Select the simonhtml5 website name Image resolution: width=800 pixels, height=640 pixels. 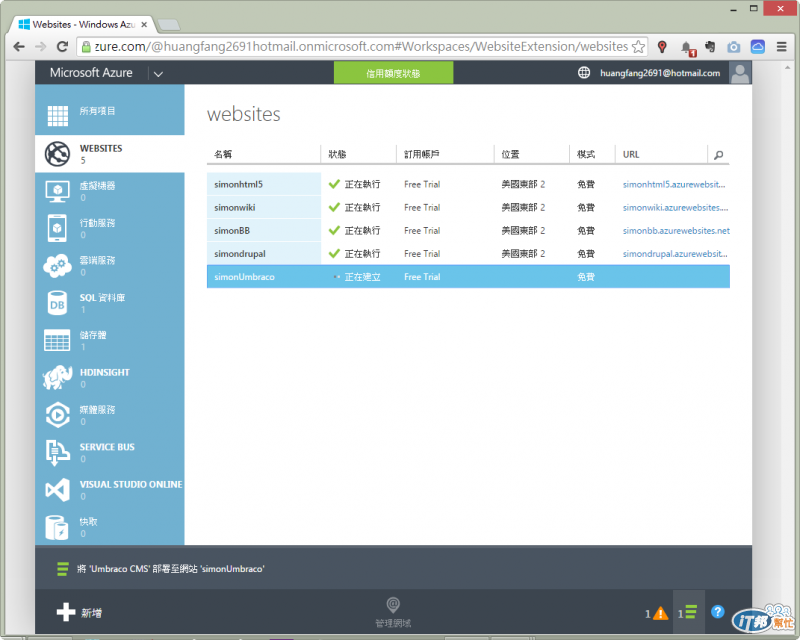(x=238, y=184)
